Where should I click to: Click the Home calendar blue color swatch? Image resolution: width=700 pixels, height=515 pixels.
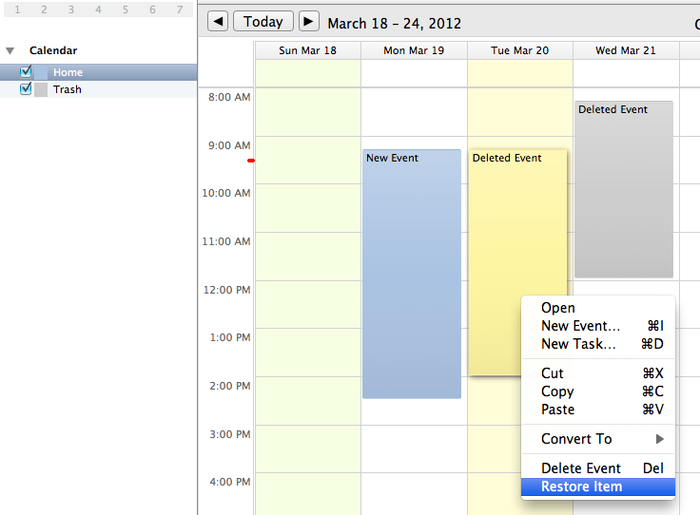tap(41, 72)
